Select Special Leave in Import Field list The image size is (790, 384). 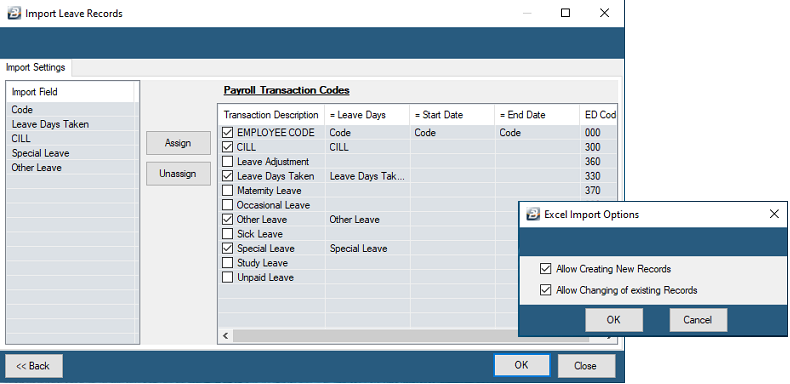71,153
